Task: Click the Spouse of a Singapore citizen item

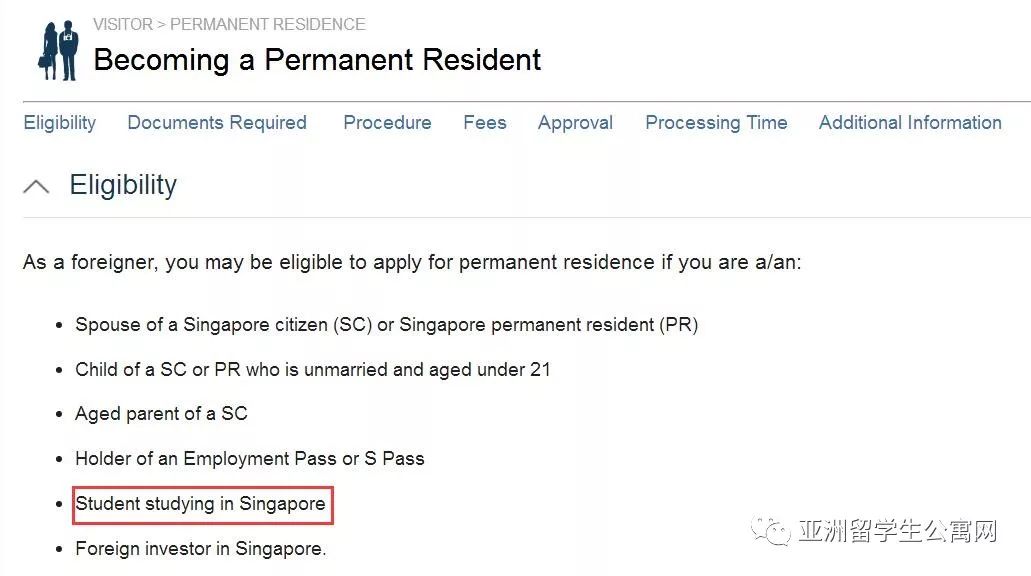Action: click(386, 325)
